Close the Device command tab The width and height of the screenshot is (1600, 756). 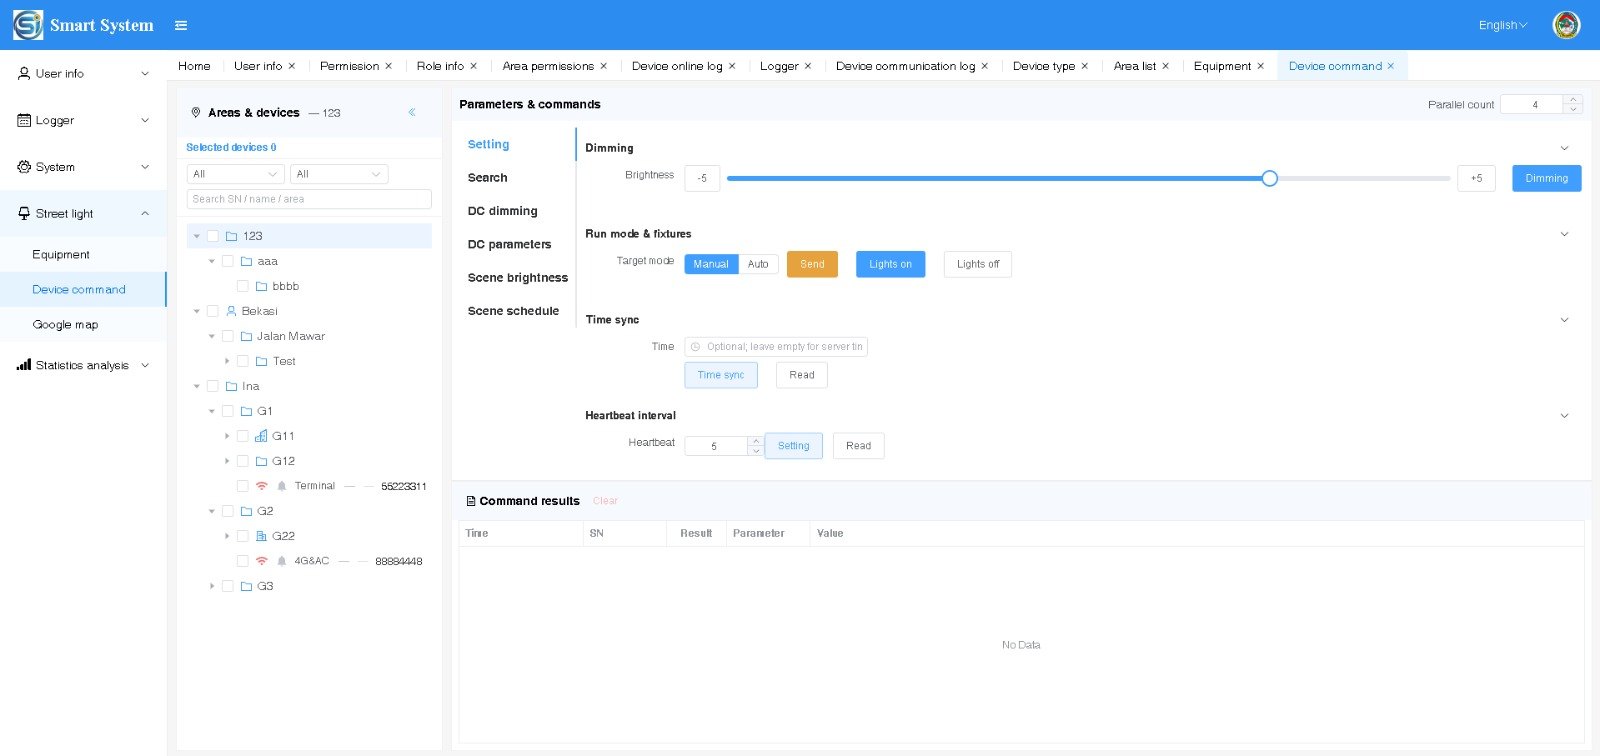[x=1390, y=66]
